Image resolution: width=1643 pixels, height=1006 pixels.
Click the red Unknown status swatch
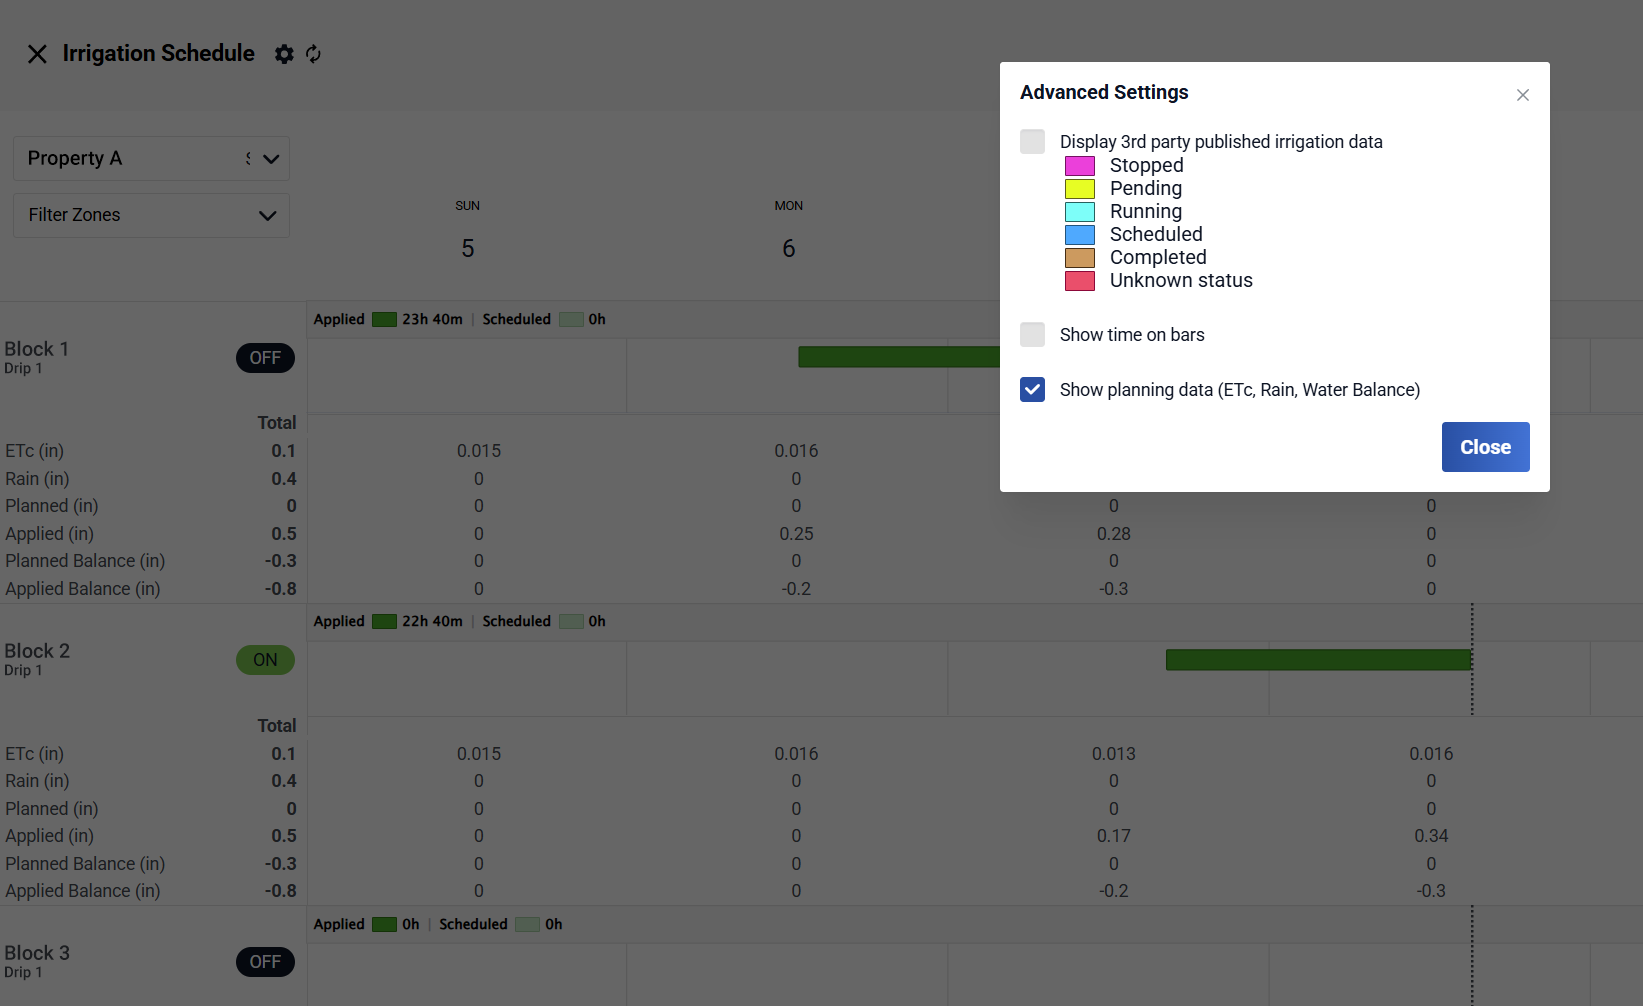click(1080, 281)
